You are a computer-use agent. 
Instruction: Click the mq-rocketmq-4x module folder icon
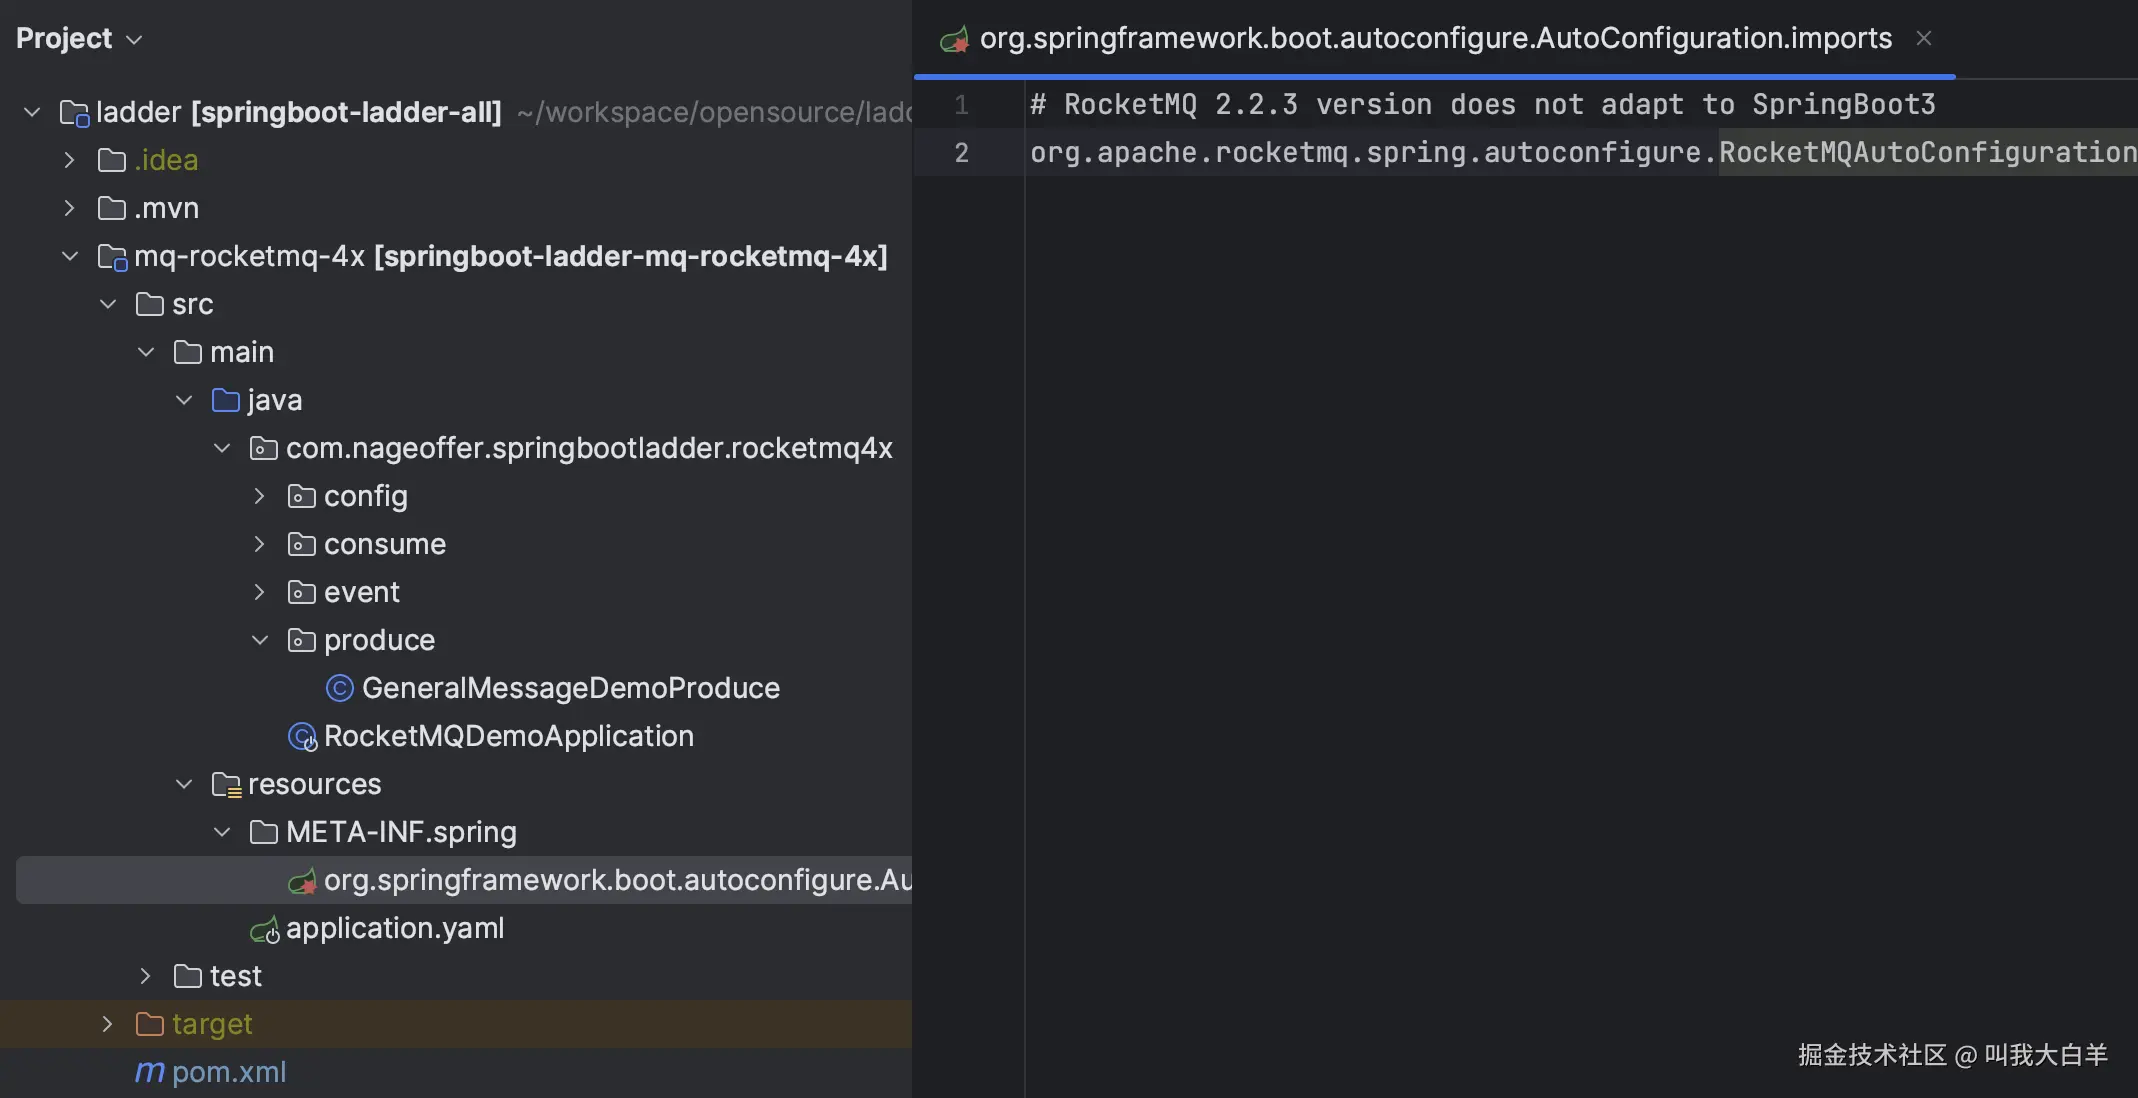(x=112, y=257)
